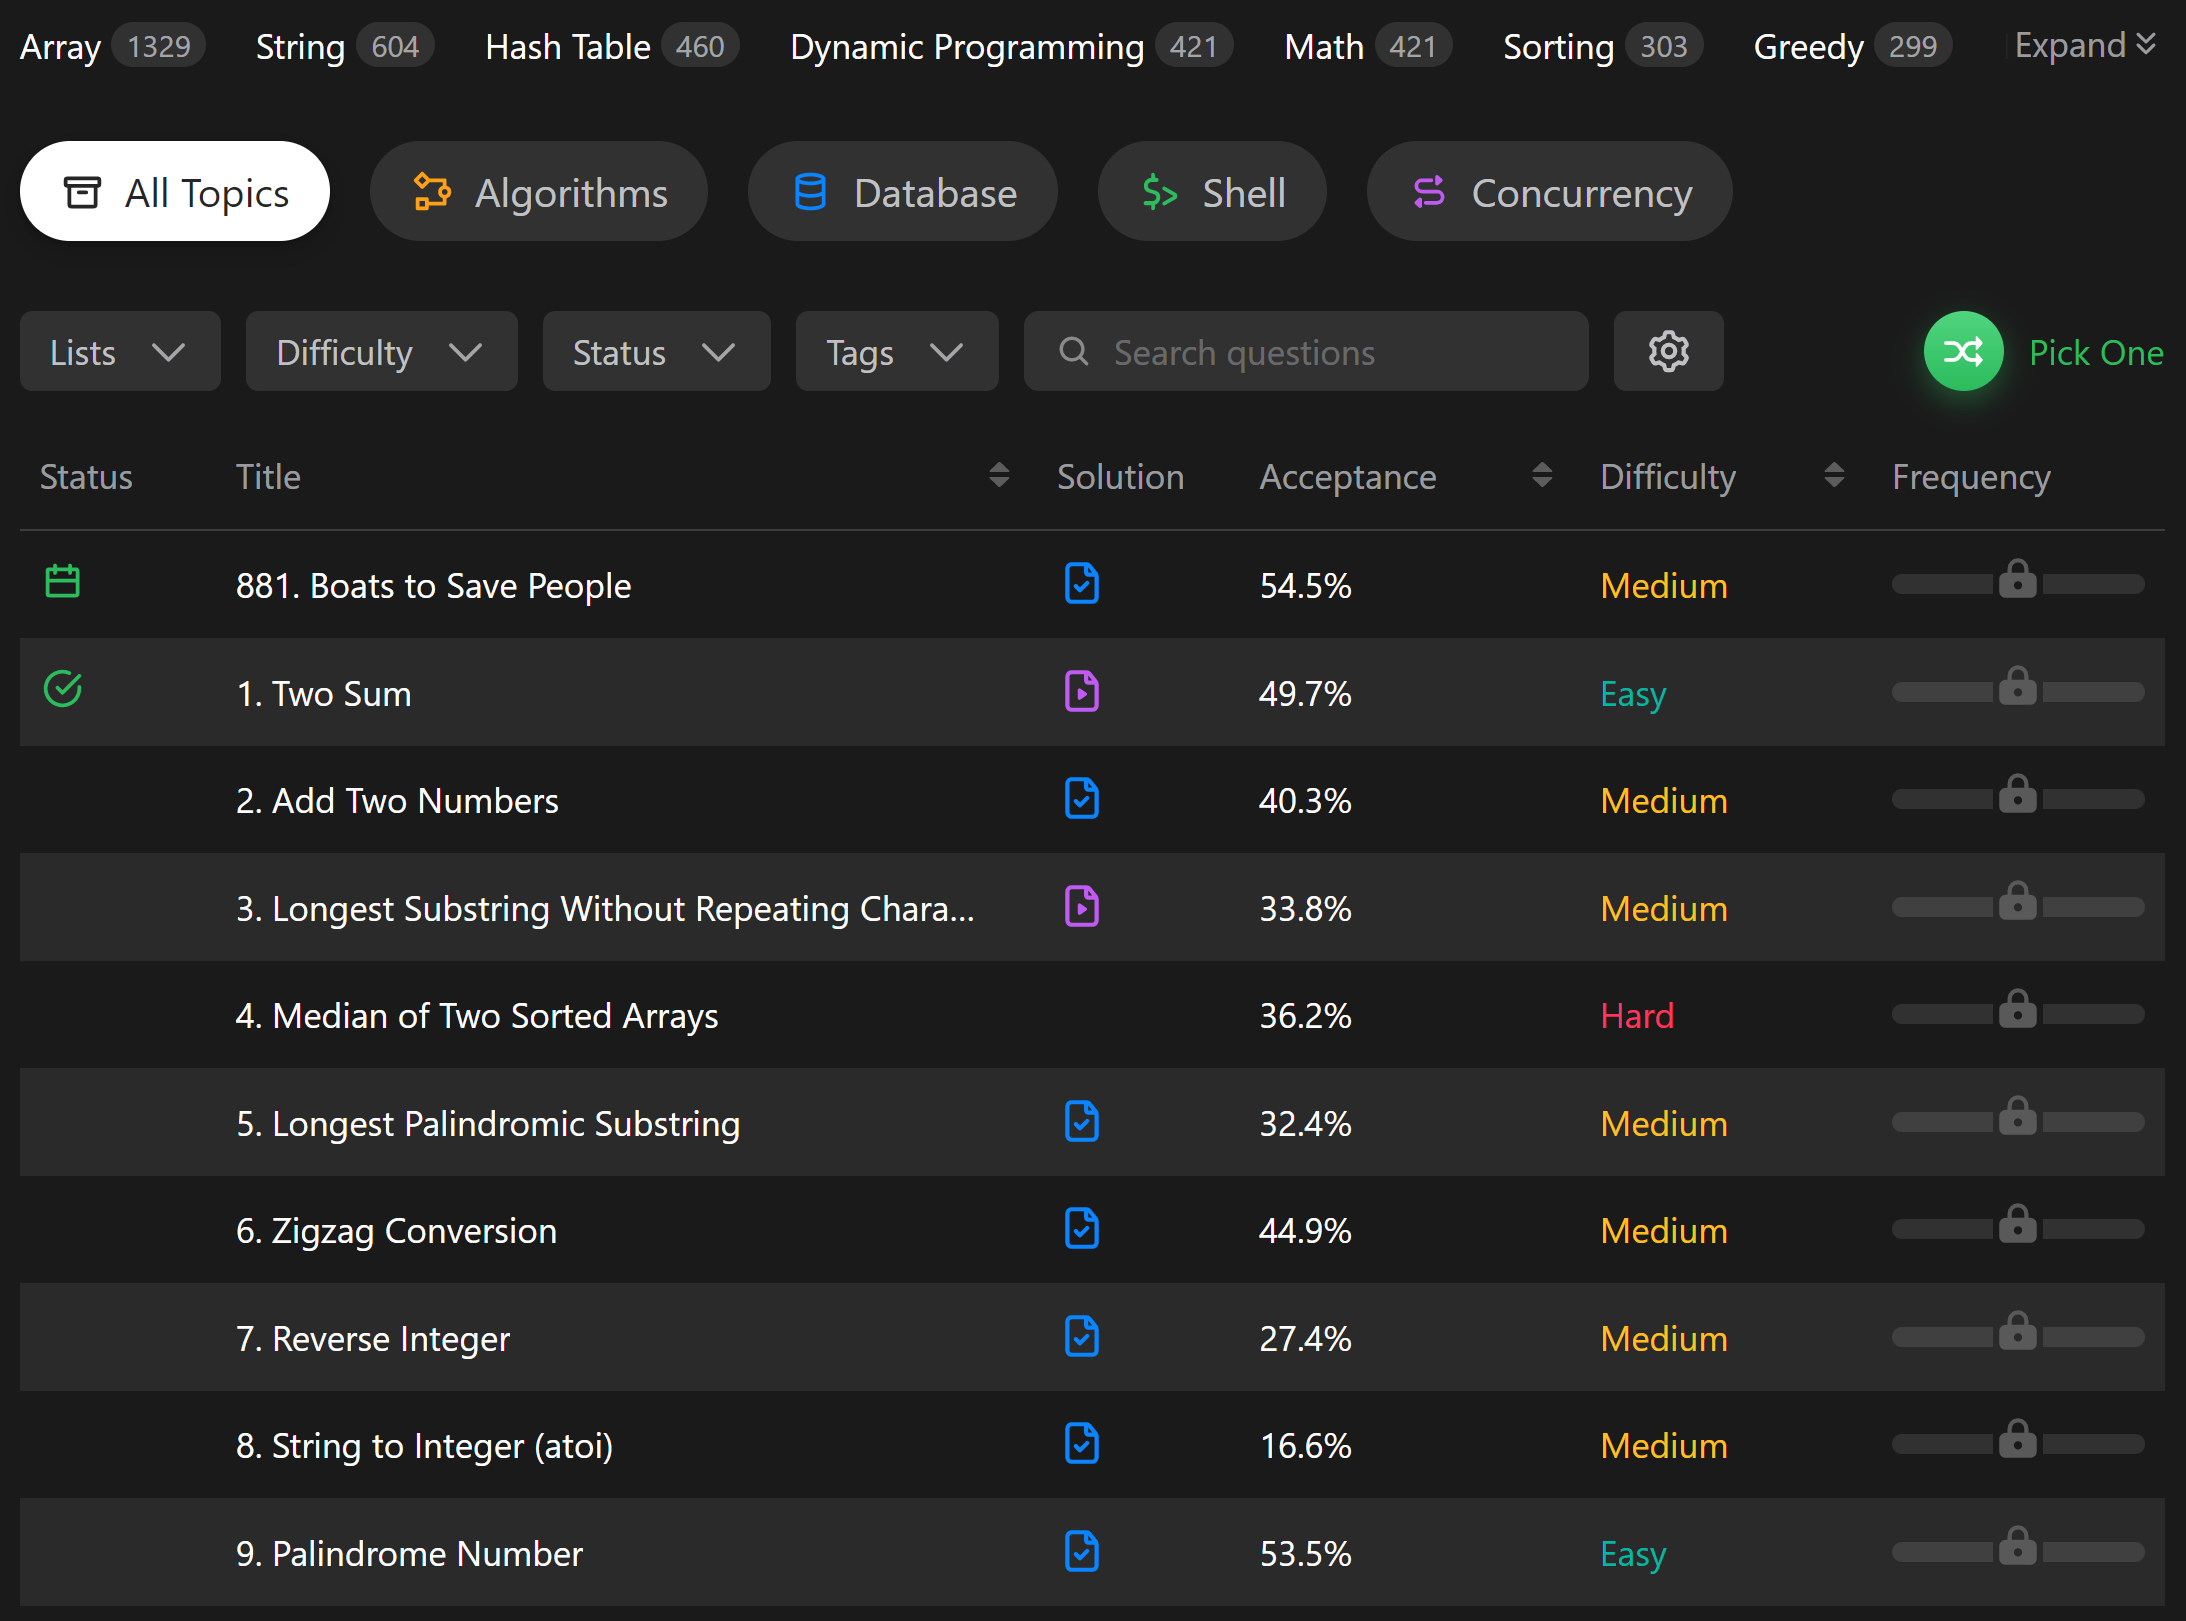Click solved checkmark icon beside Two Sum
The image size is (2186, 1621).
tap(63, 689)
